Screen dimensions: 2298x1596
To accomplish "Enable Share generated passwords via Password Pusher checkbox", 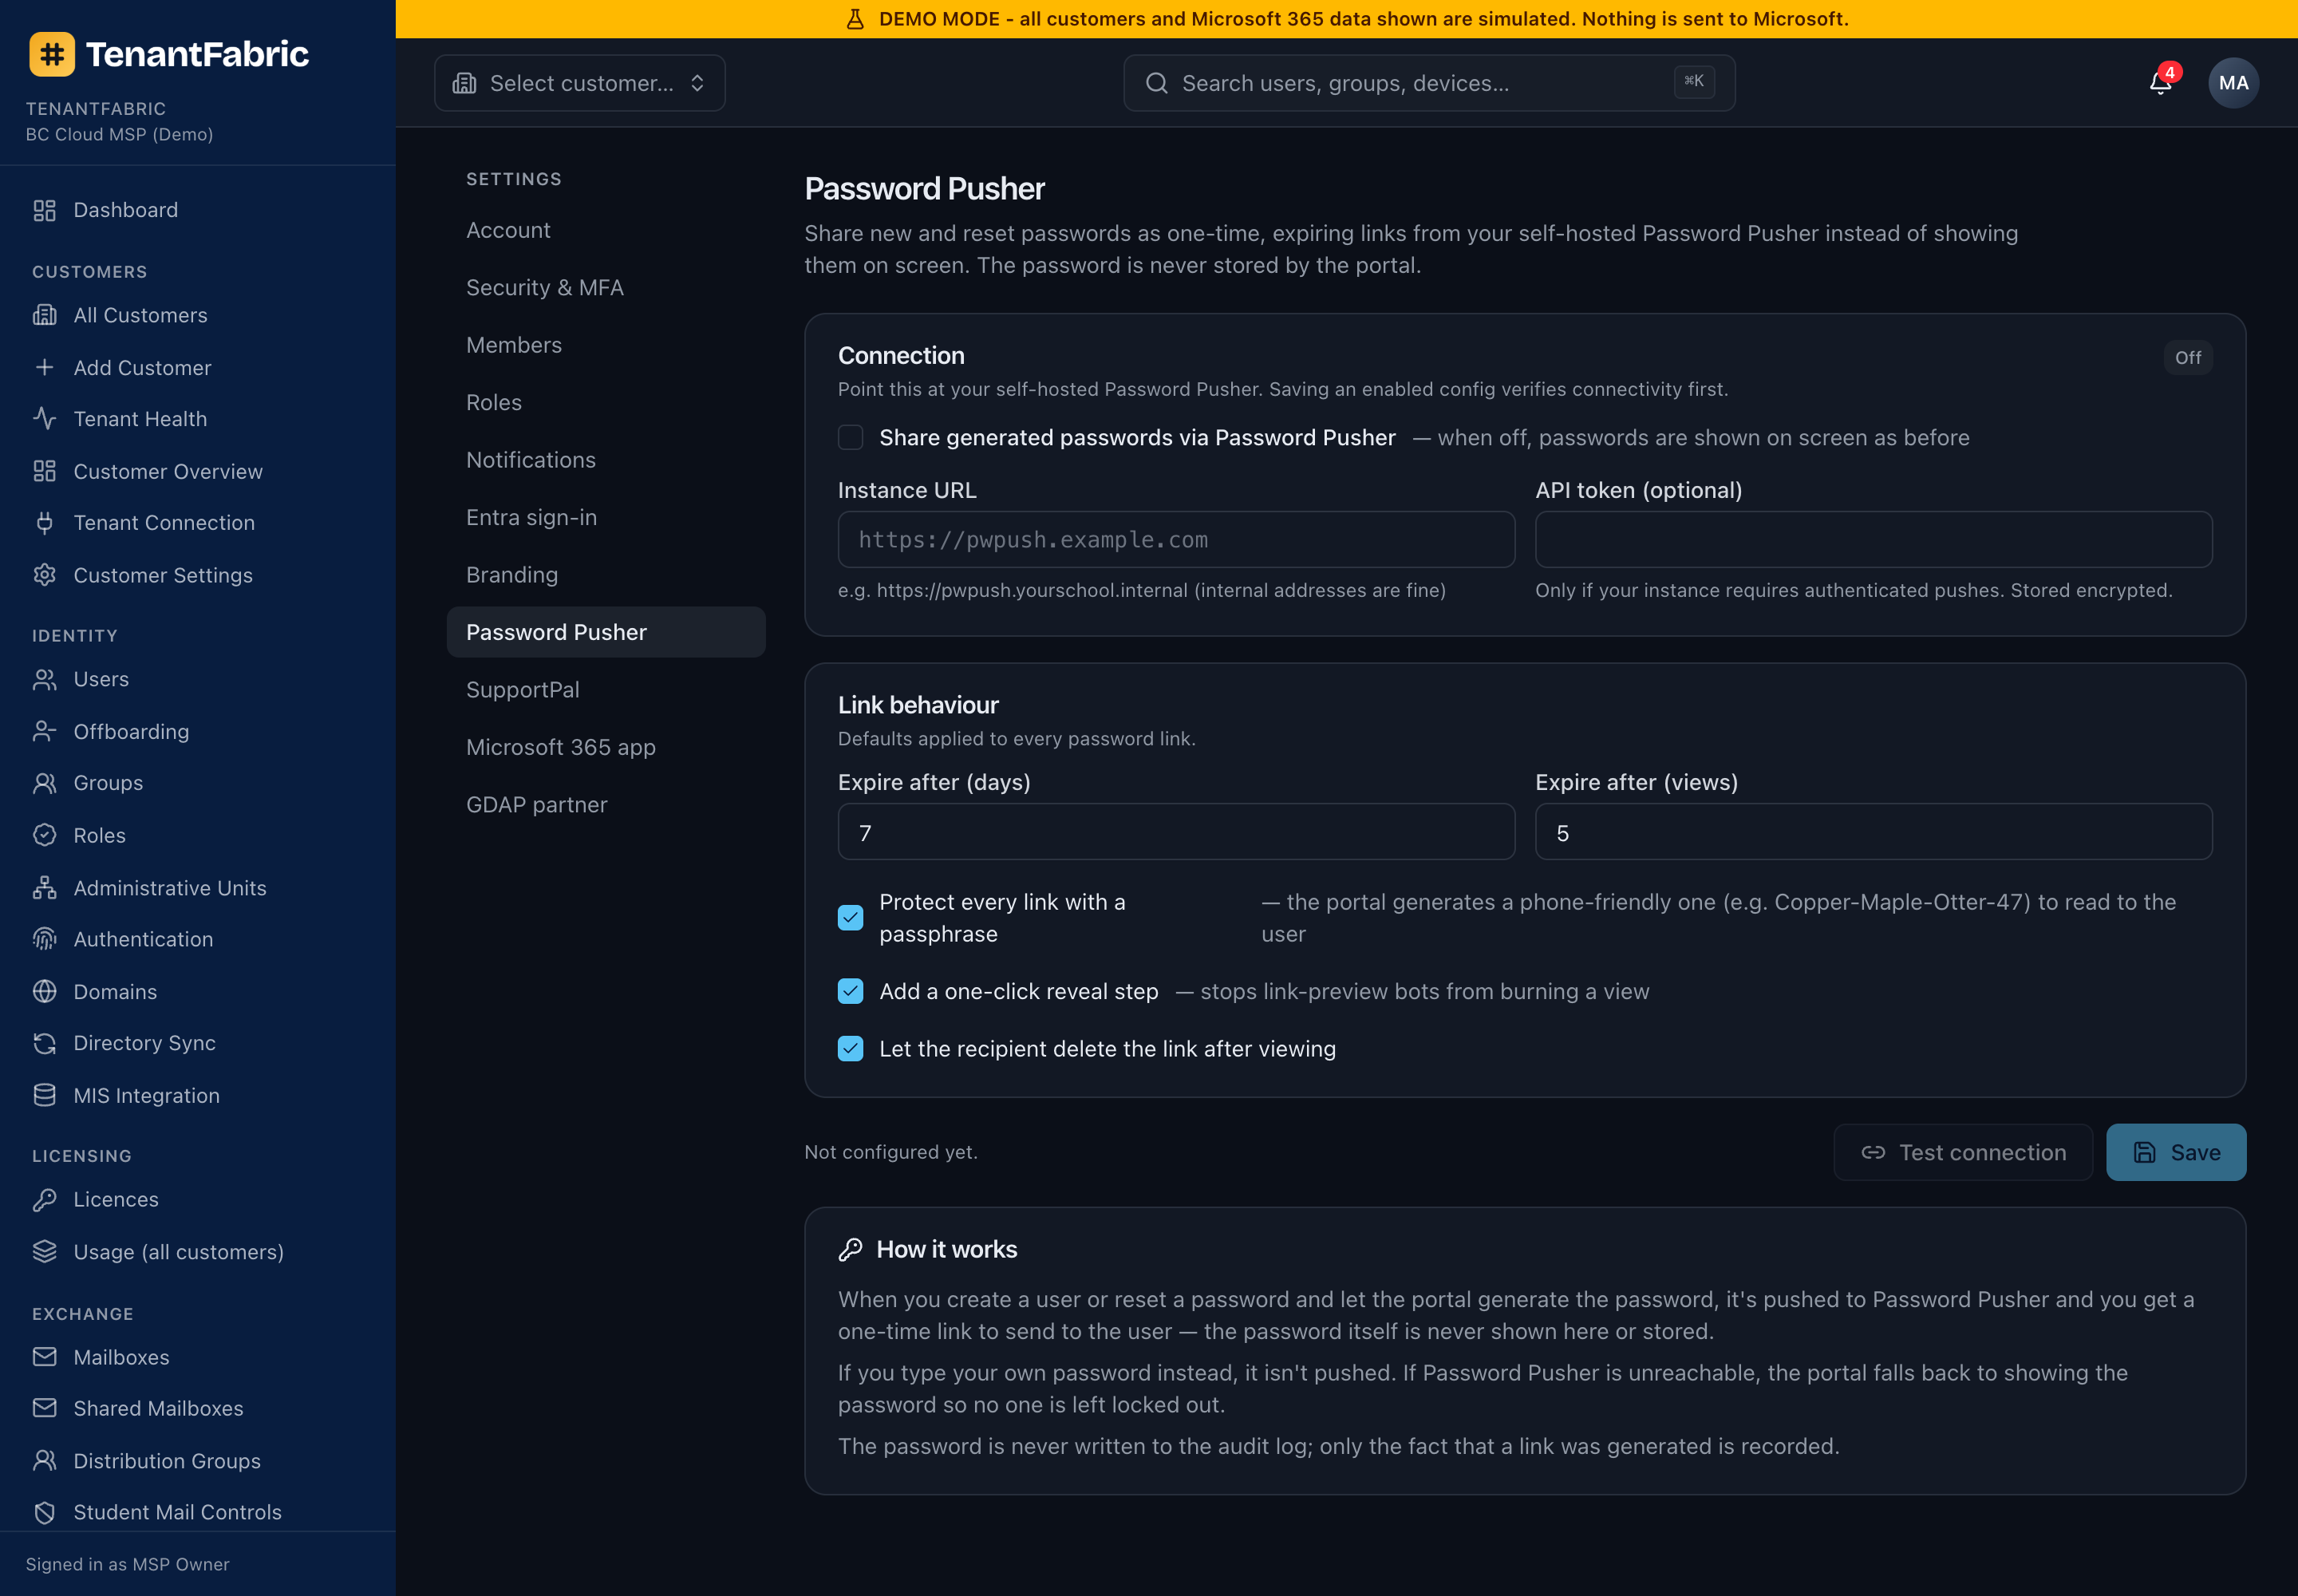I will click(850, 437).
